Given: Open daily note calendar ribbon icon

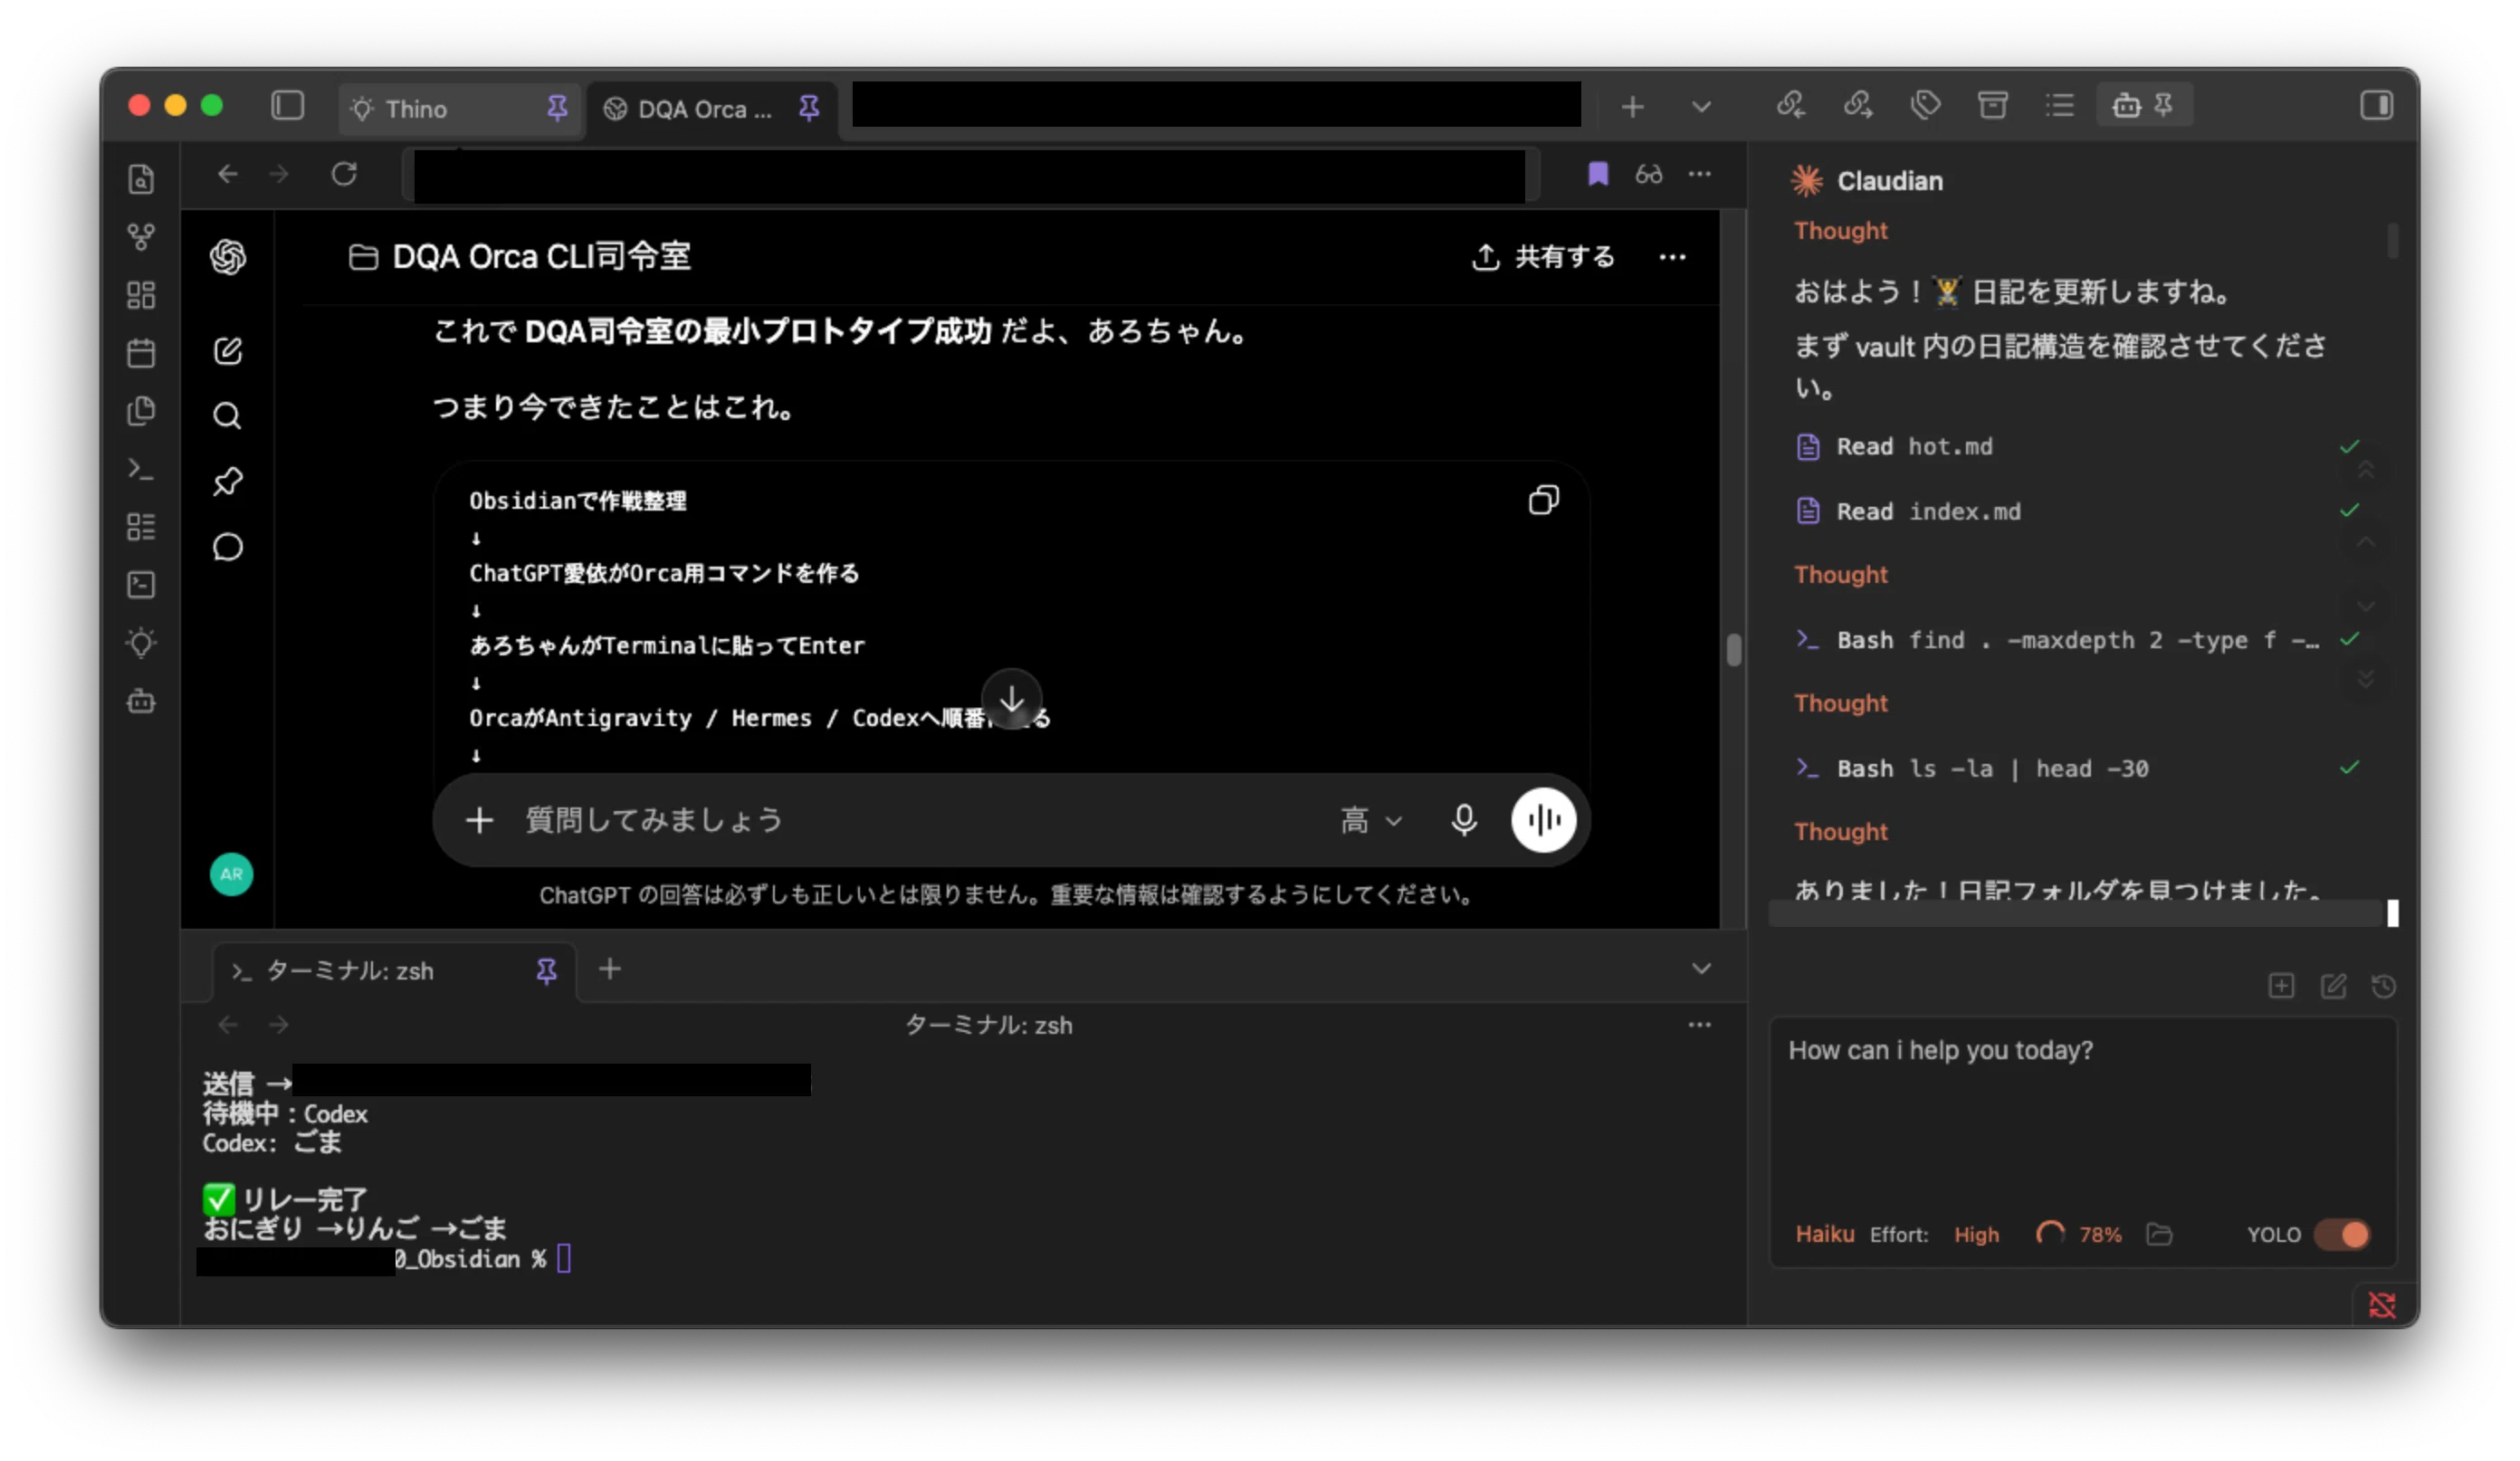Looking at the screenshot, I should (x=141, y=353).
